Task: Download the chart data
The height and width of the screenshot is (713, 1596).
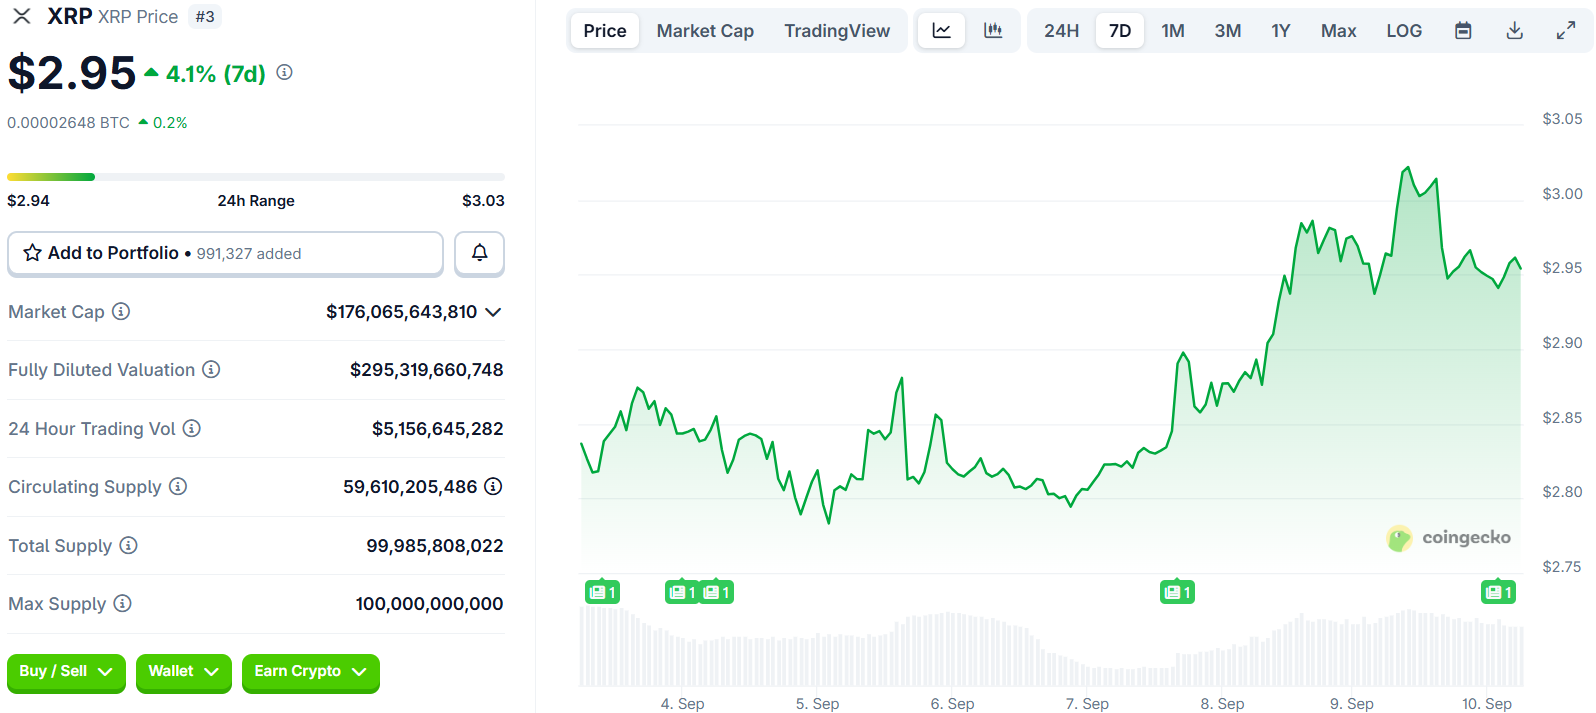Action: click(x=1515, y=31)
